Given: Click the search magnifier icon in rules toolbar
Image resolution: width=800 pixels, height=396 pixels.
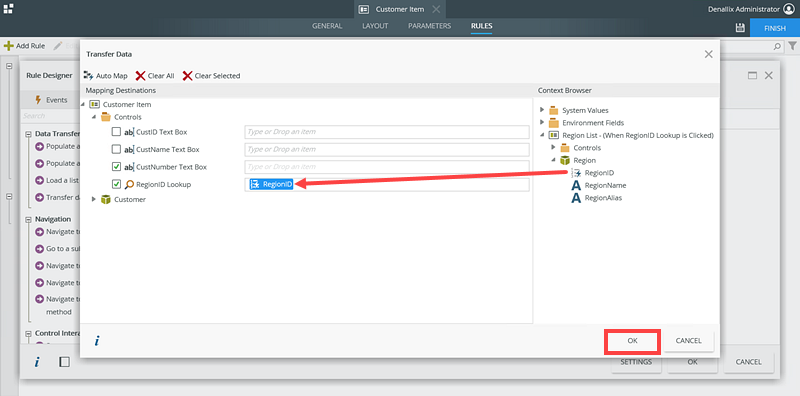Looking at the screenshot, I should point(777,46).
